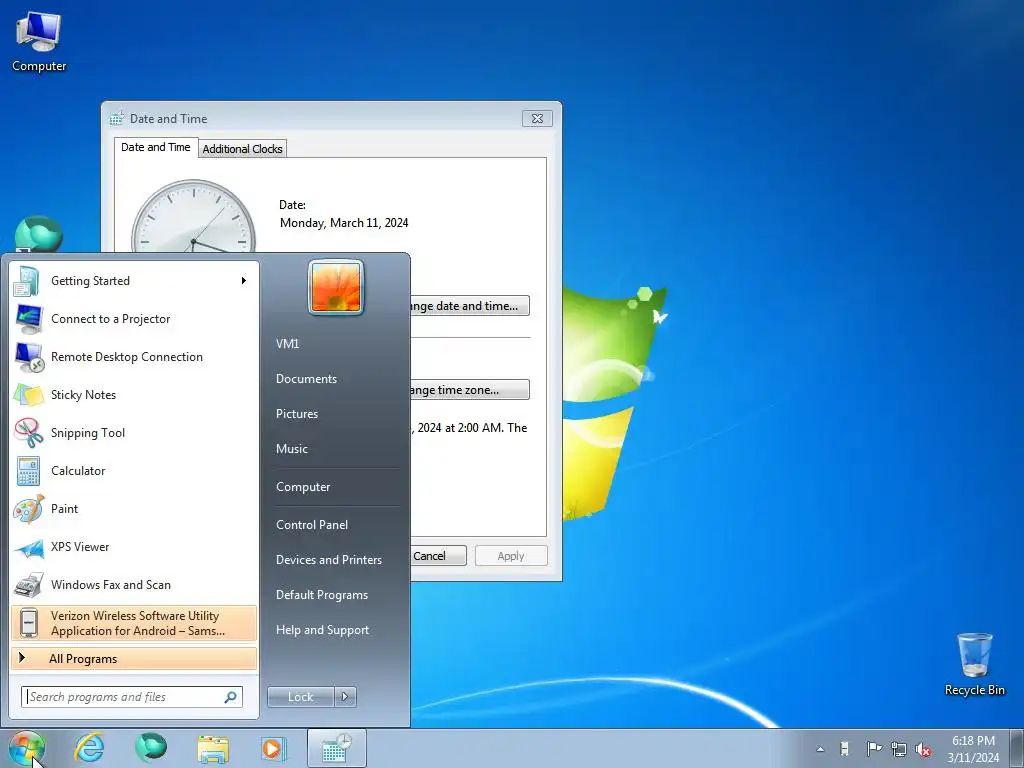Open Default Programs
Viewport: 1024px width, 768px height.
click(322, 595)
